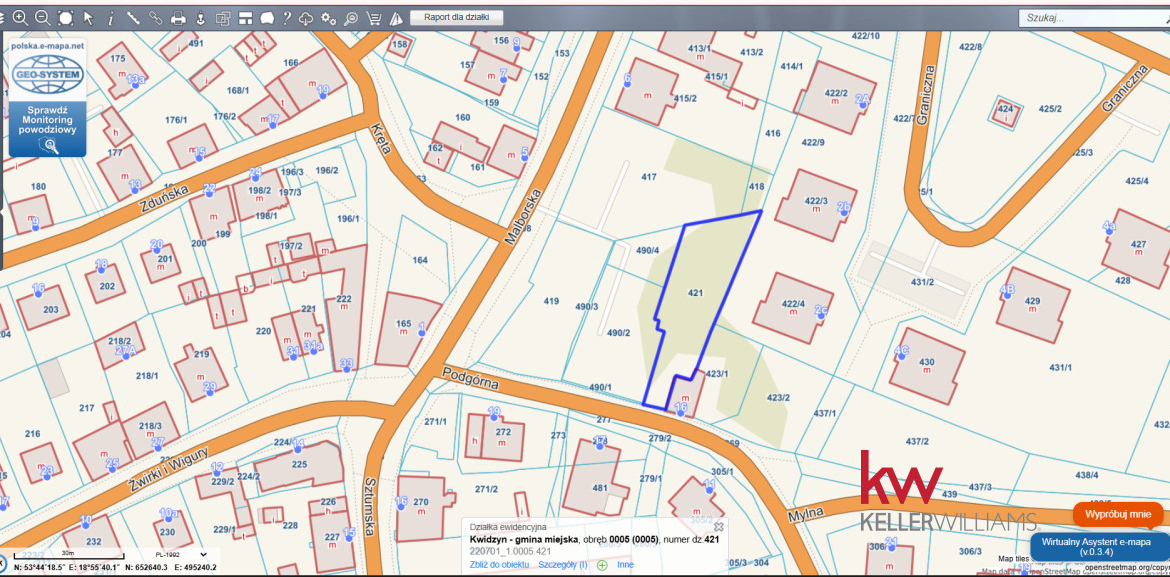Viewport: 1170px width, 577px height.
Task: Click the printer icon in the toolbar
Action: point(178,18)
